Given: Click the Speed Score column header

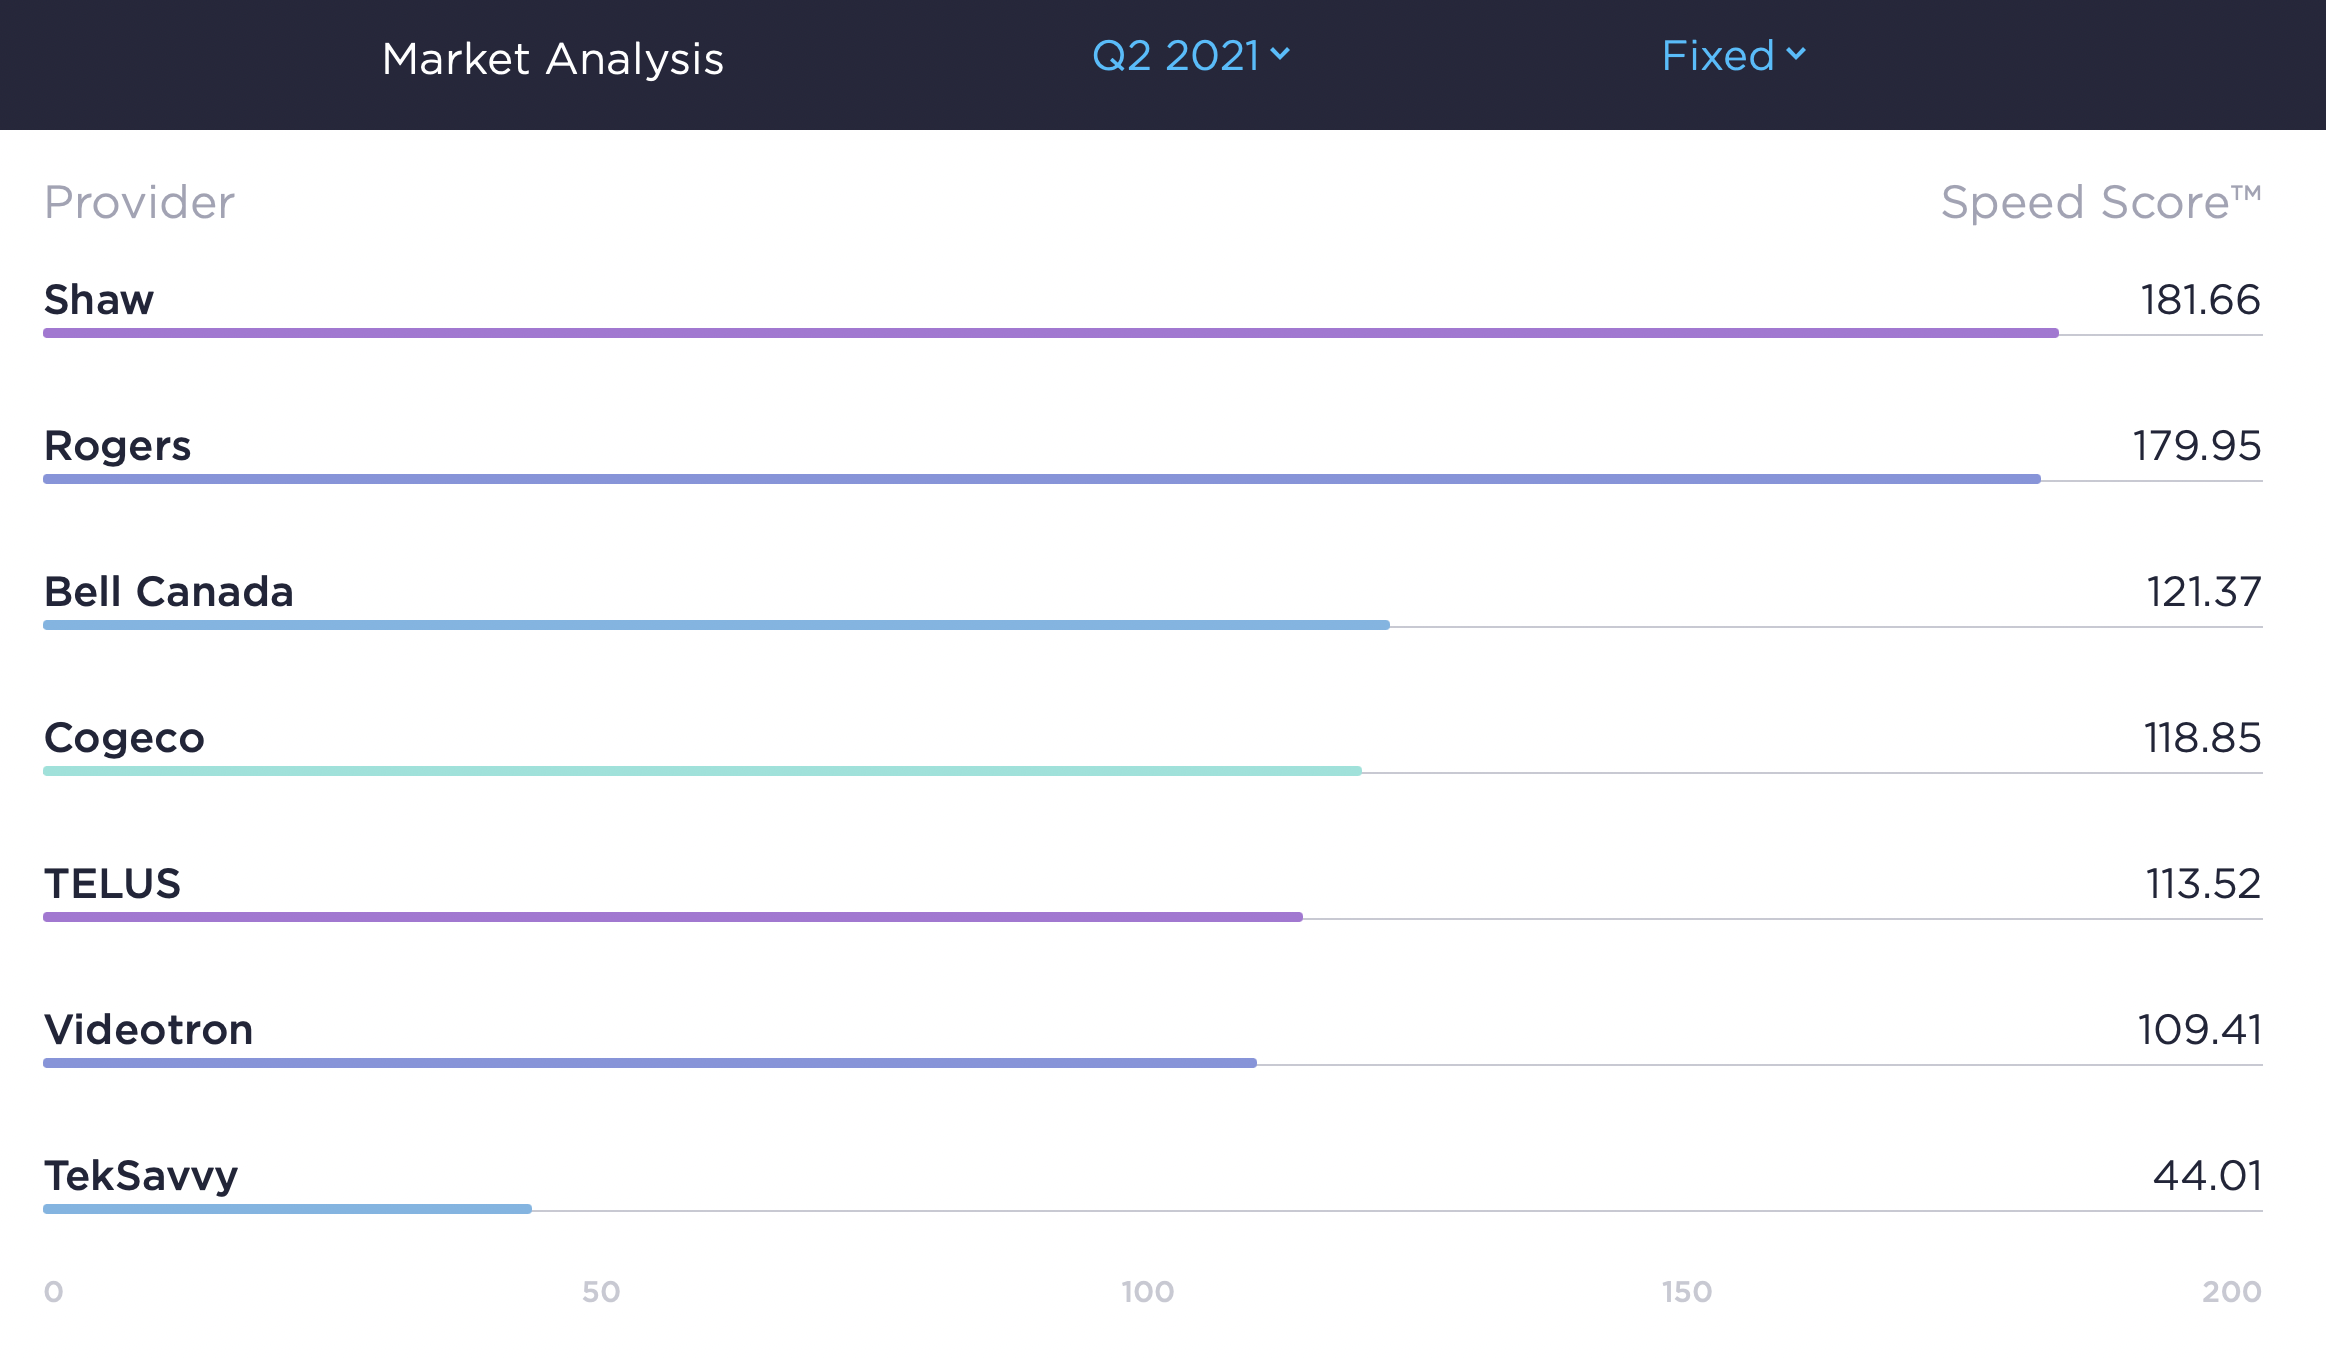Looking at the screenshot, I should click(x=2099, y=202).
